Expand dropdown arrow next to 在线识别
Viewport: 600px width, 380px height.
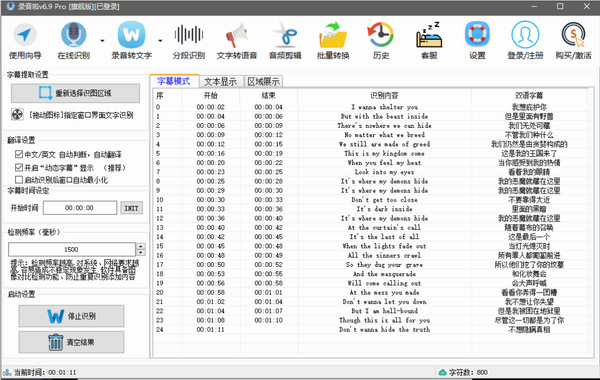click(x=102, y=41)
